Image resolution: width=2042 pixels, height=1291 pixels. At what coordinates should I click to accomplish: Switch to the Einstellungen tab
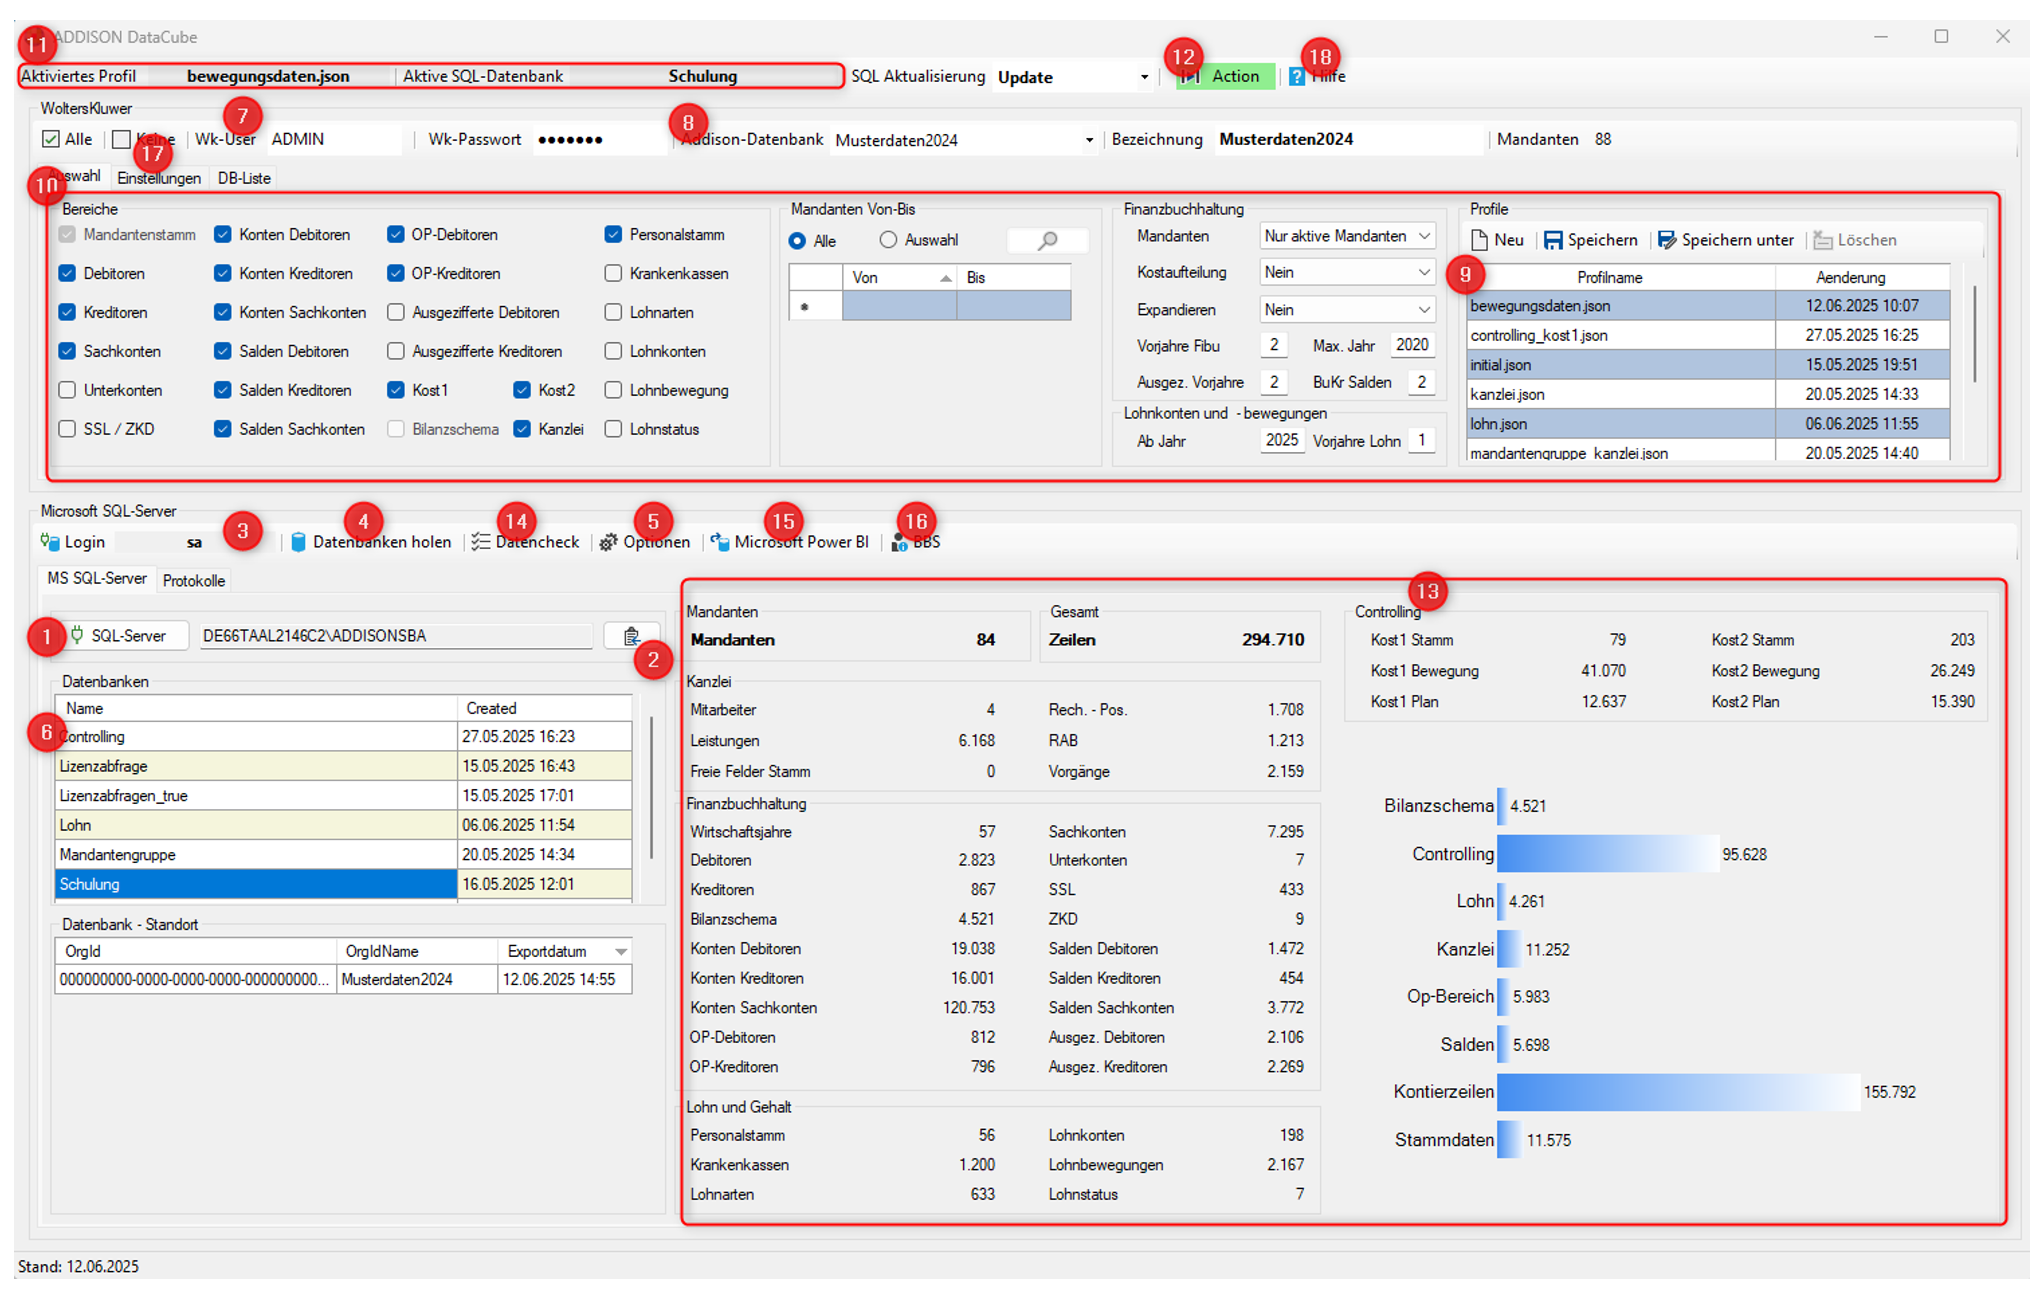[159, 178]
